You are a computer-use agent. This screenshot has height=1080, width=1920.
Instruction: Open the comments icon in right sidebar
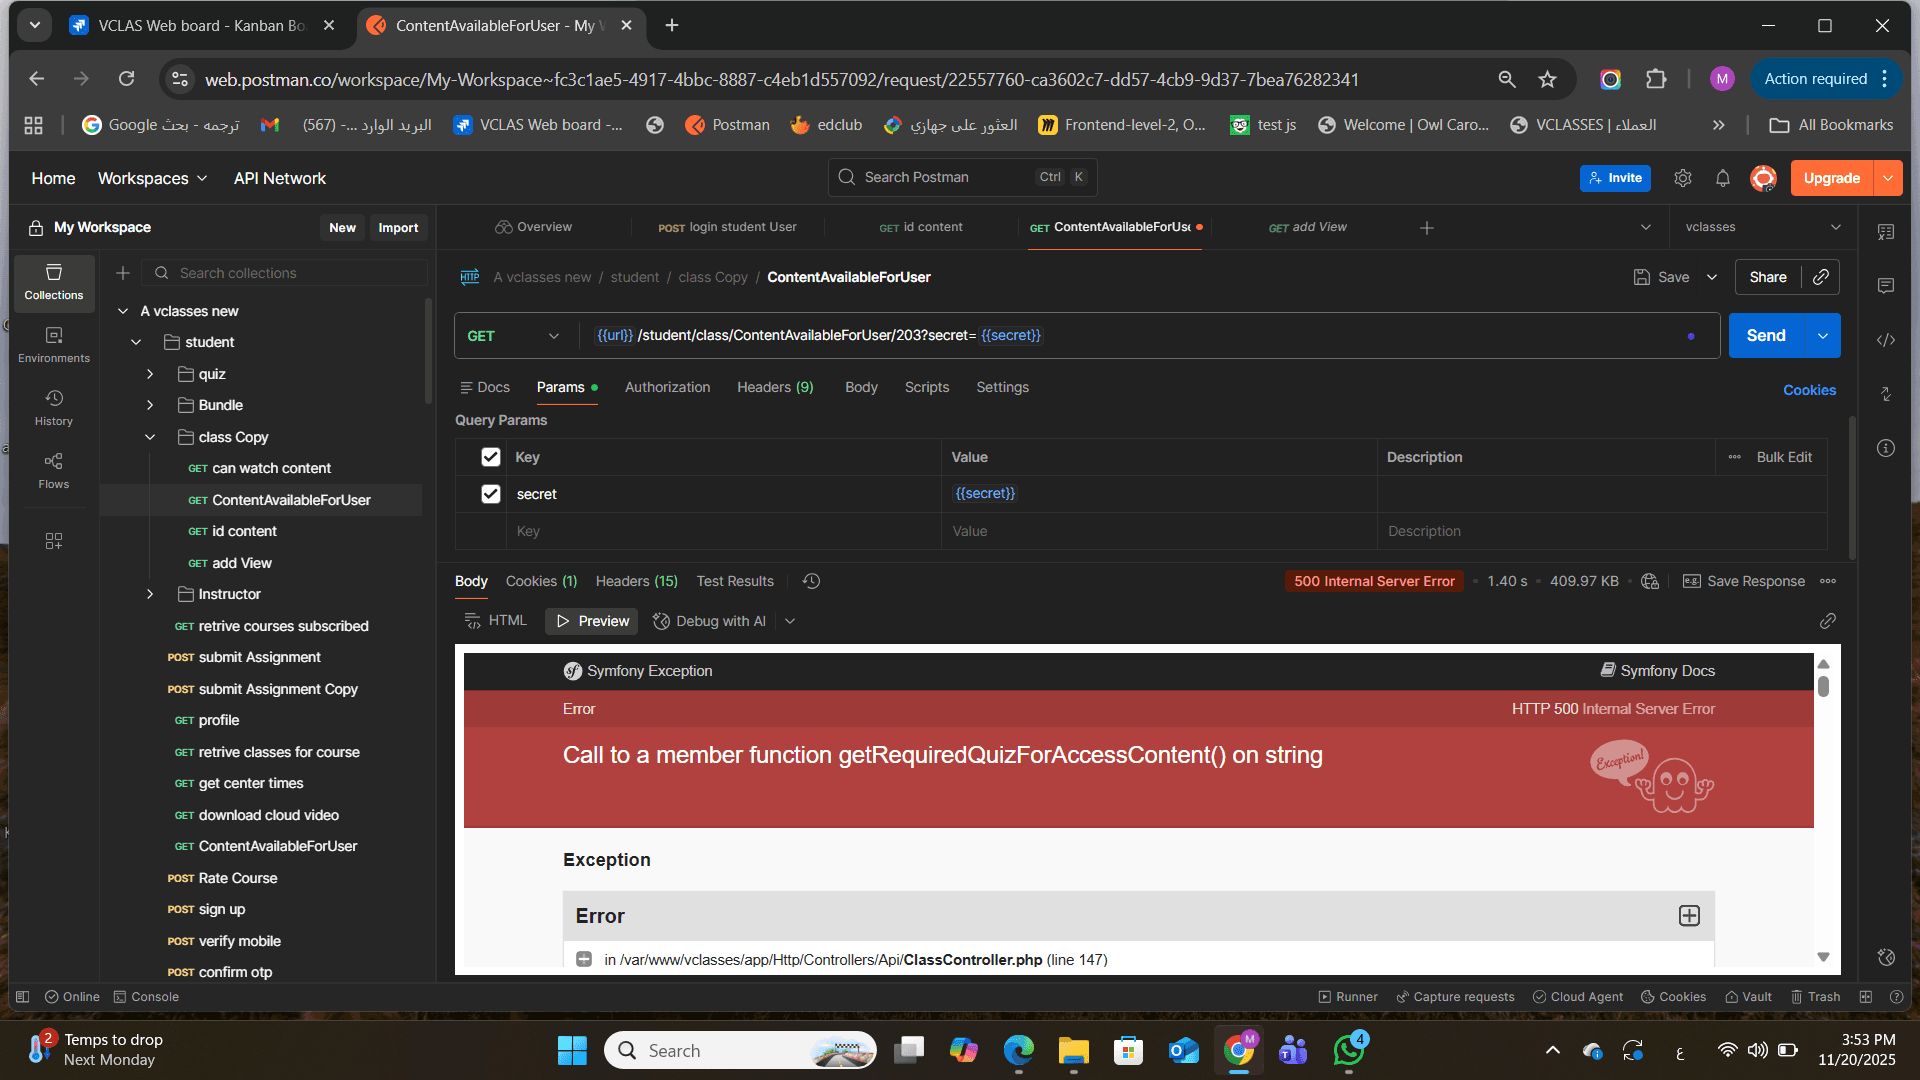click(x=1886, y=286)
